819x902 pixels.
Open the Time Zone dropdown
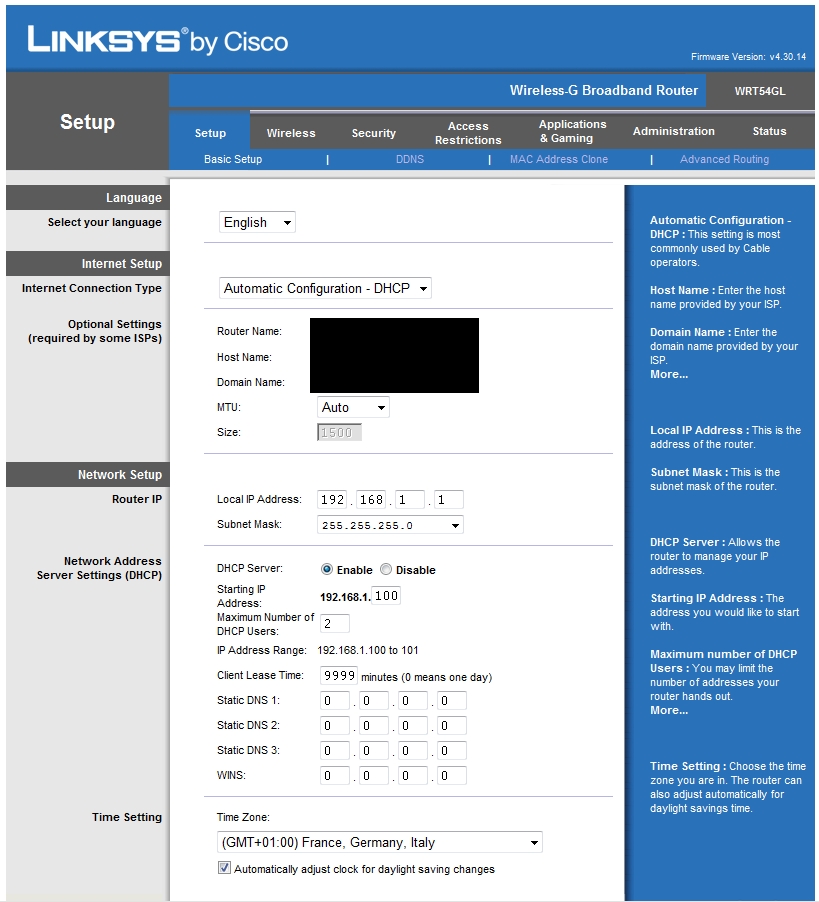pyautogui.click(x=380, y=843)
